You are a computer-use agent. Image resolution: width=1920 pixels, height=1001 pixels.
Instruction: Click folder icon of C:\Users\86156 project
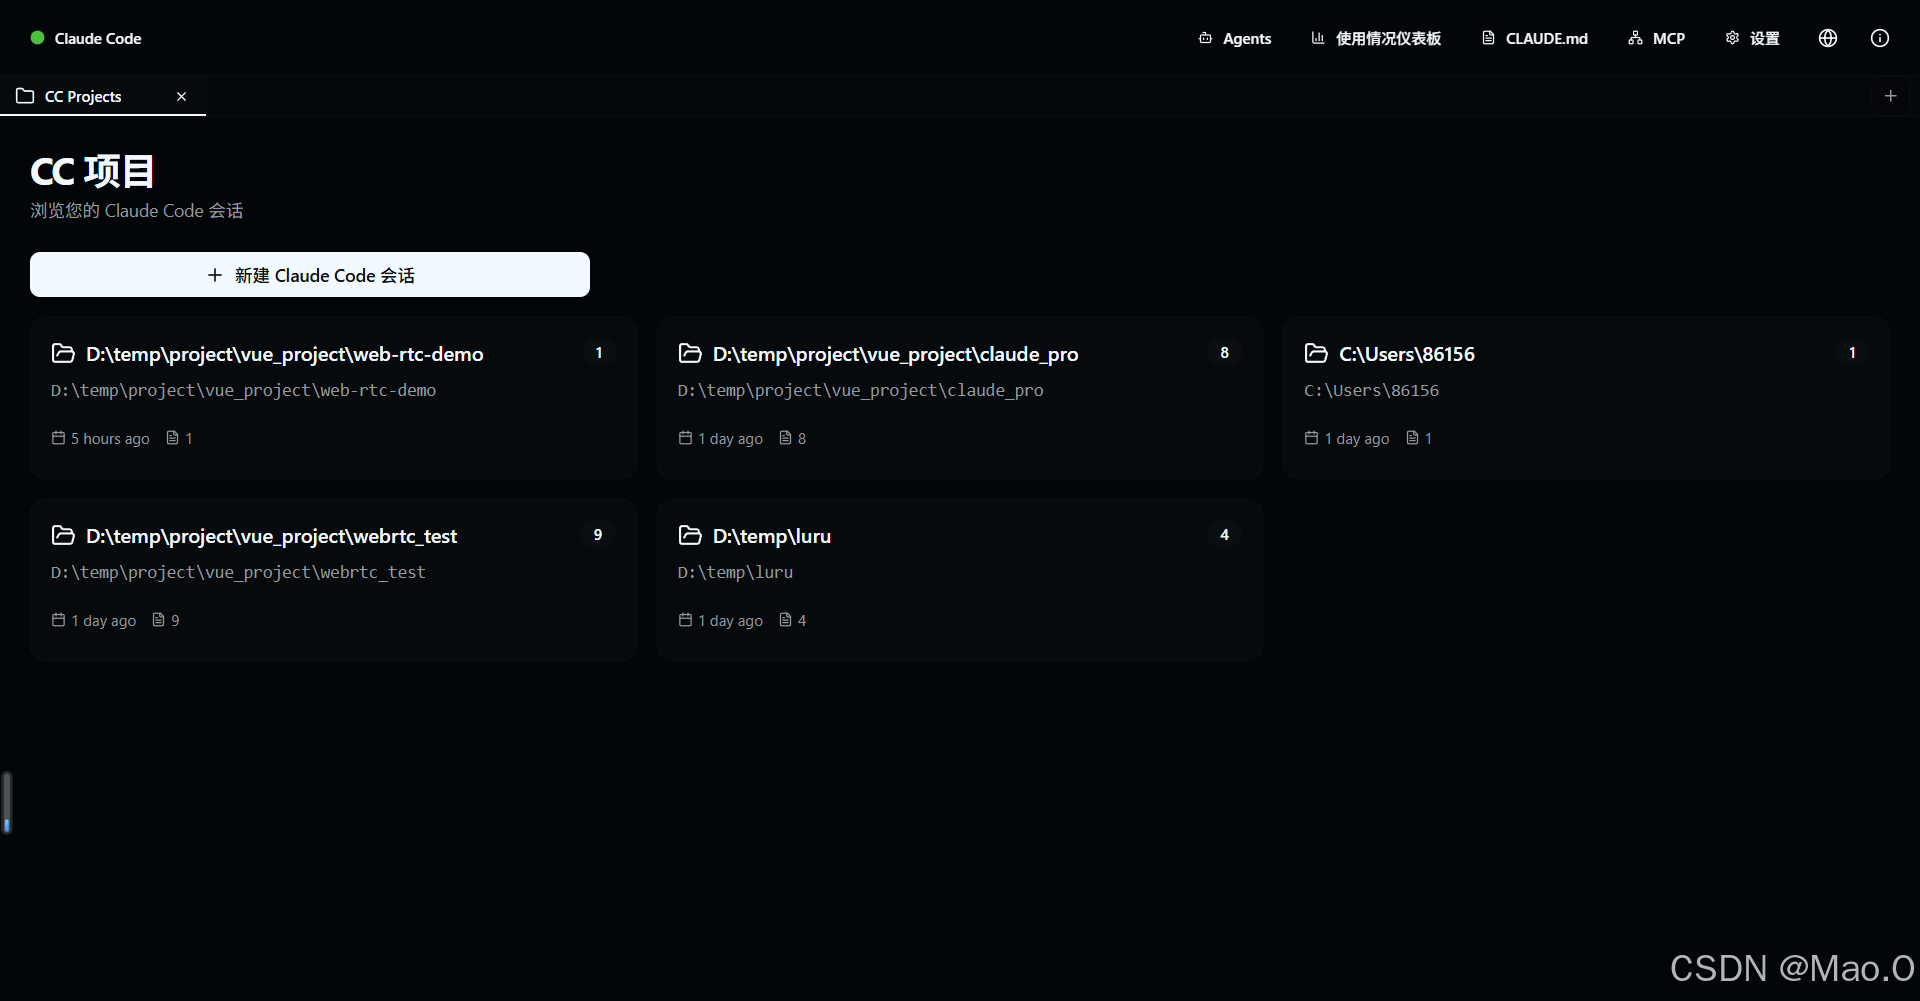[x=1316, y=353]
